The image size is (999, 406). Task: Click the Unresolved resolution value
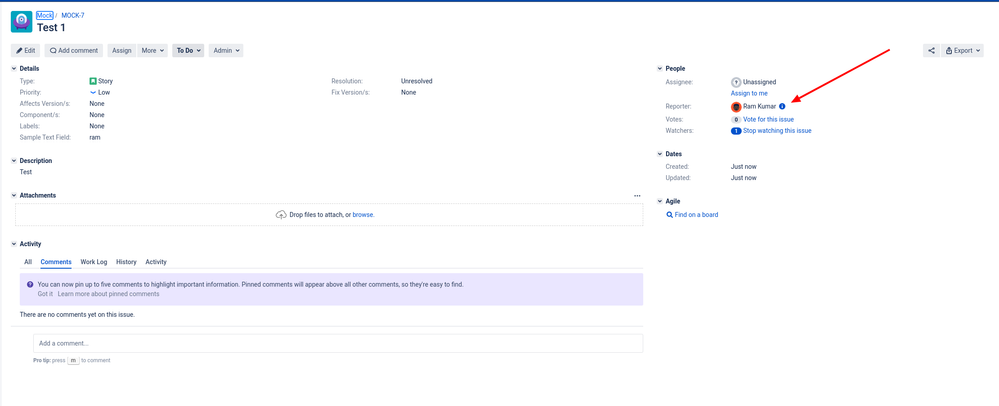(417, 82)
